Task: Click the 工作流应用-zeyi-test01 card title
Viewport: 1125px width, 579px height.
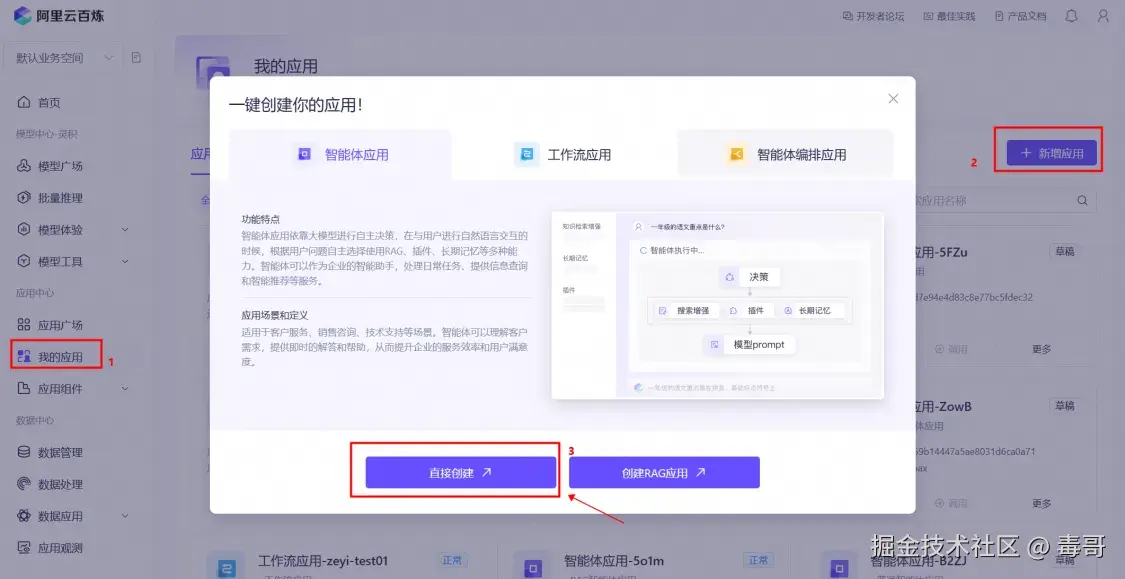Action: (323, 560)
